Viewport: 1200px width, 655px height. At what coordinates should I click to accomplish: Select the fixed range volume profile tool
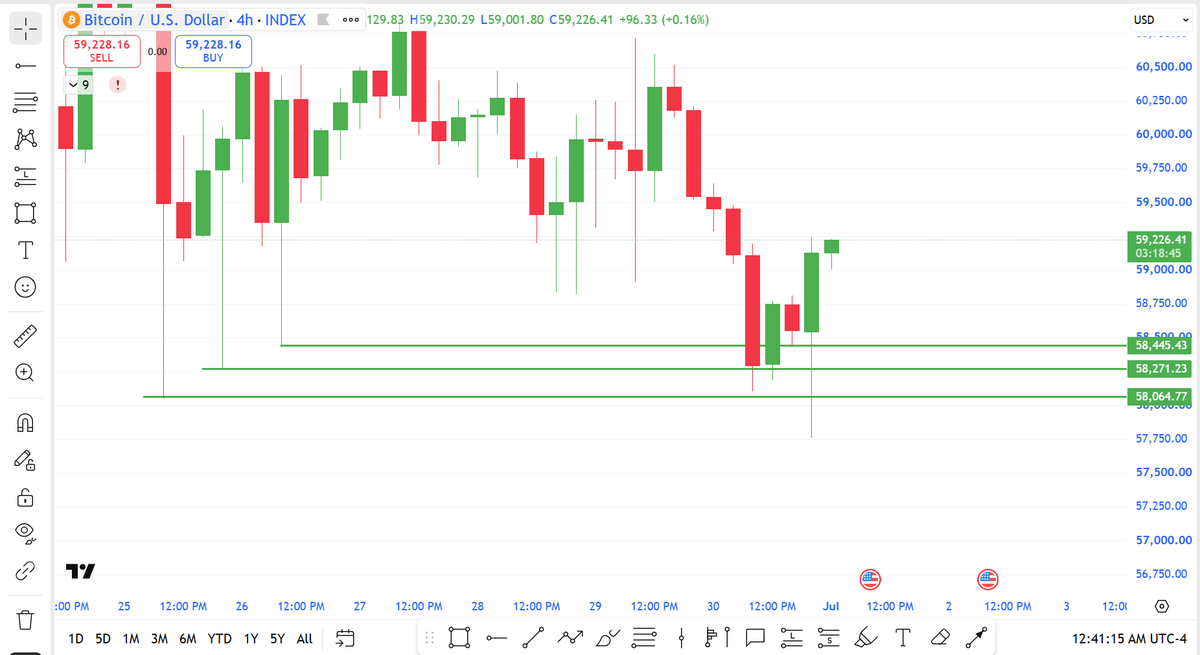tap(718, 636)
